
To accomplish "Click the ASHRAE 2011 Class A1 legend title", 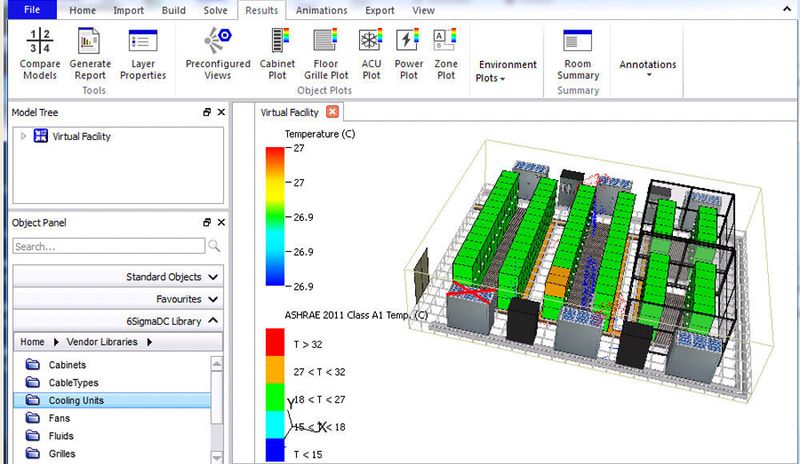I will pos(356,315).
